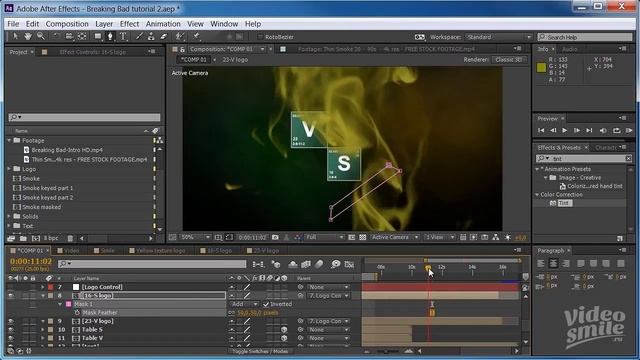Take snapshot with camera icon in viewer

click(276, 237)
